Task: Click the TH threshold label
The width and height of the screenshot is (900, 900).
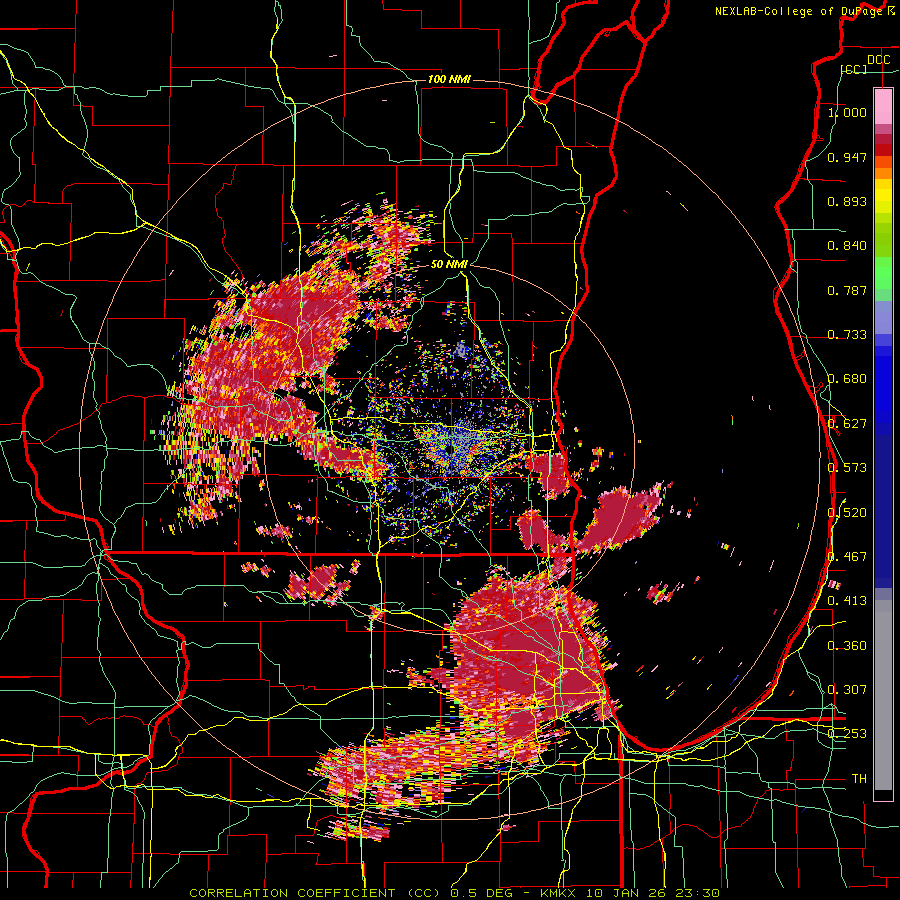Action: [859, 779]
